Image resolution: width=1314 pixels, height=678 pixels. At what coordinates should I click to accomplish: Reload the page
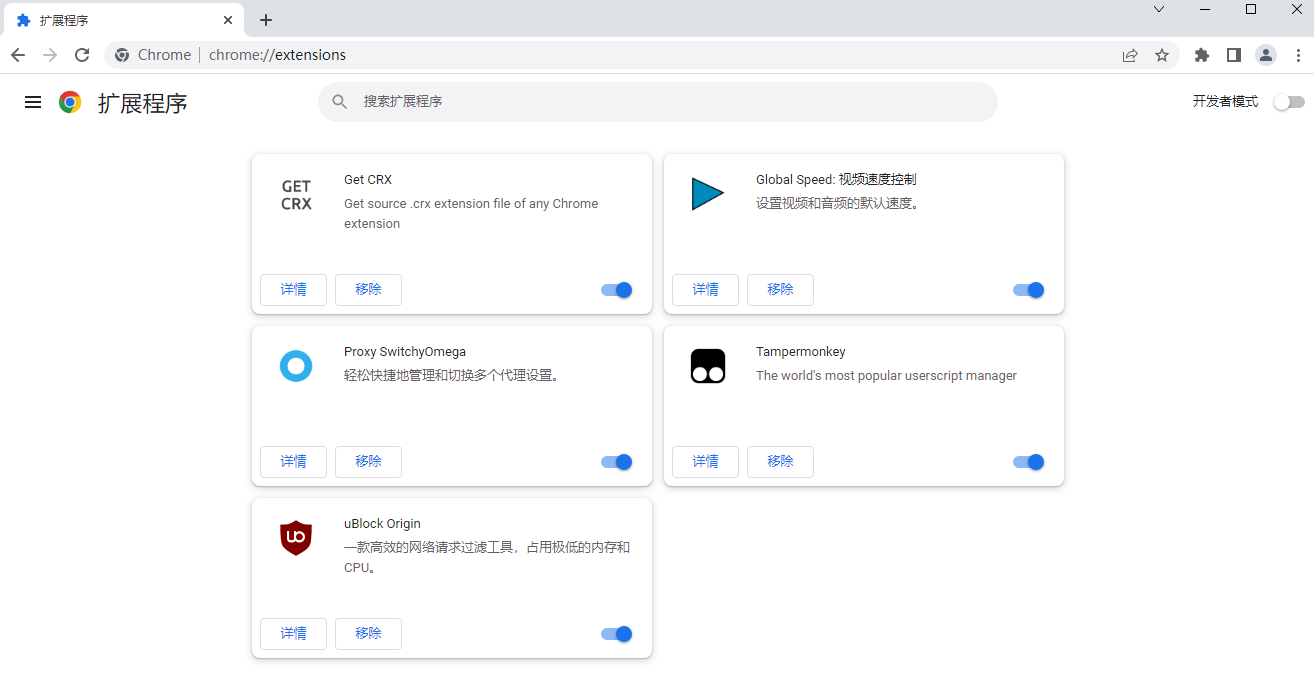[82, 55]
